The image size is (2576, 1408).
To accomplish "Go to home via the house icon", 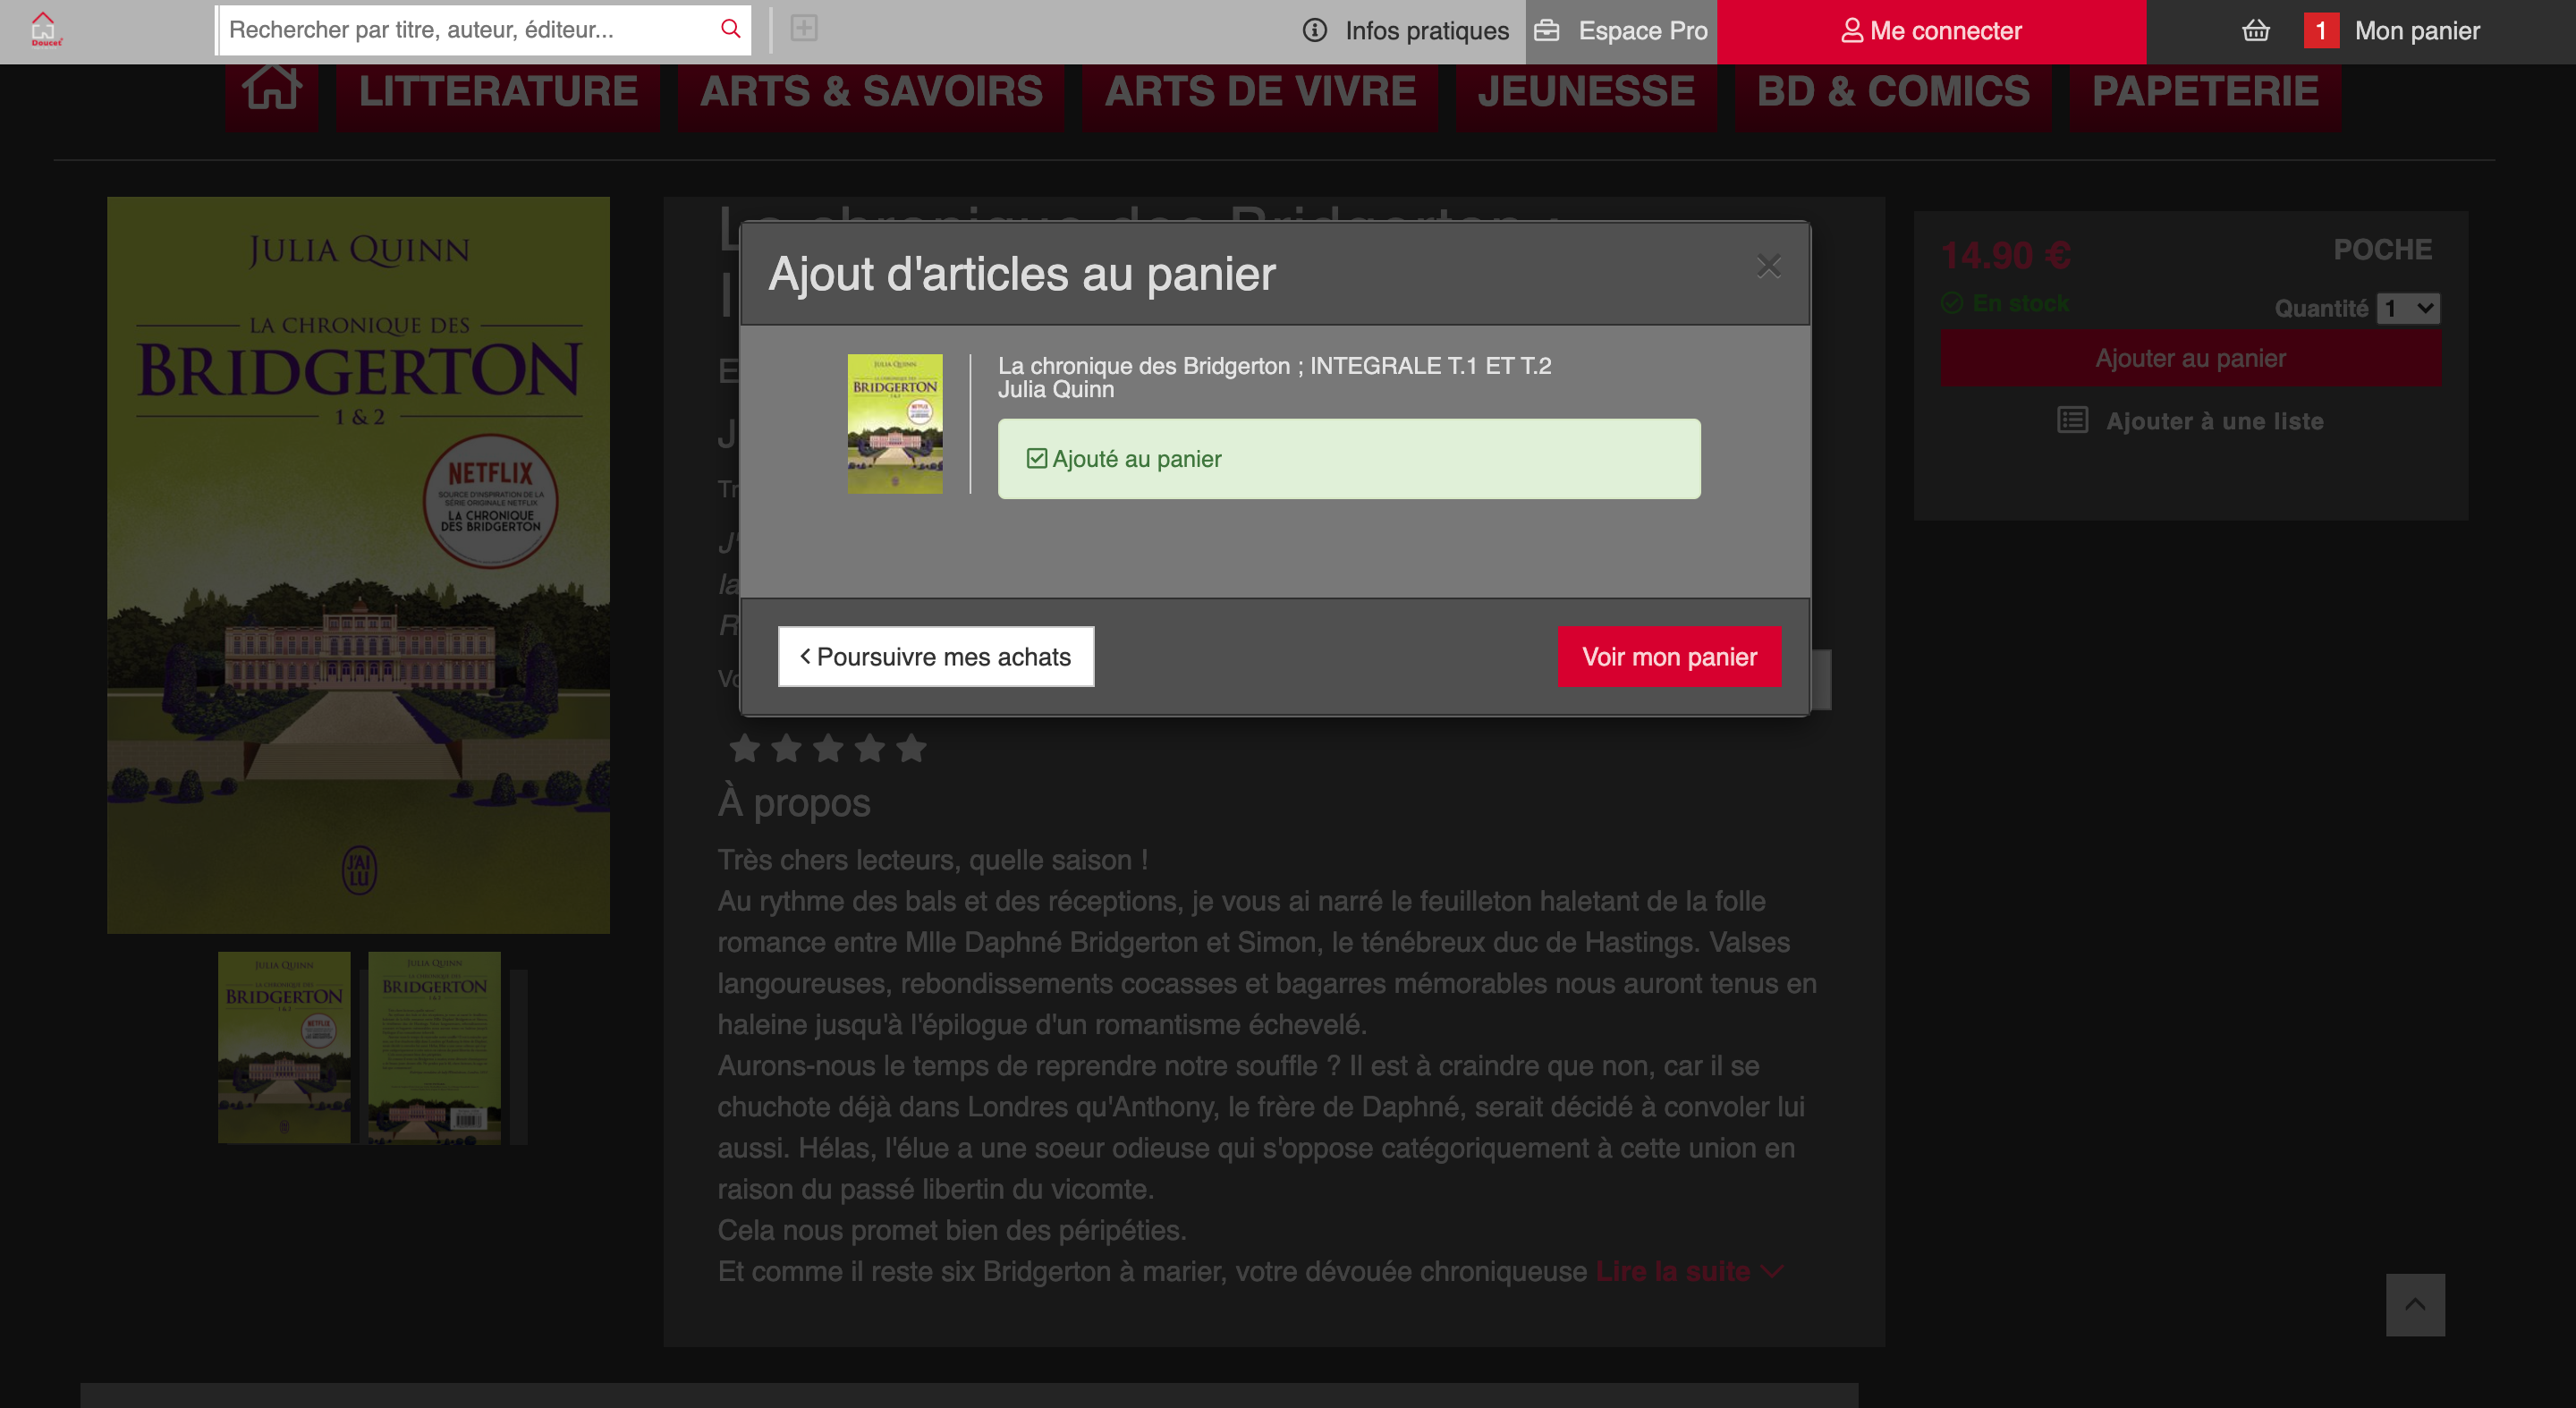I will [272, 90].
